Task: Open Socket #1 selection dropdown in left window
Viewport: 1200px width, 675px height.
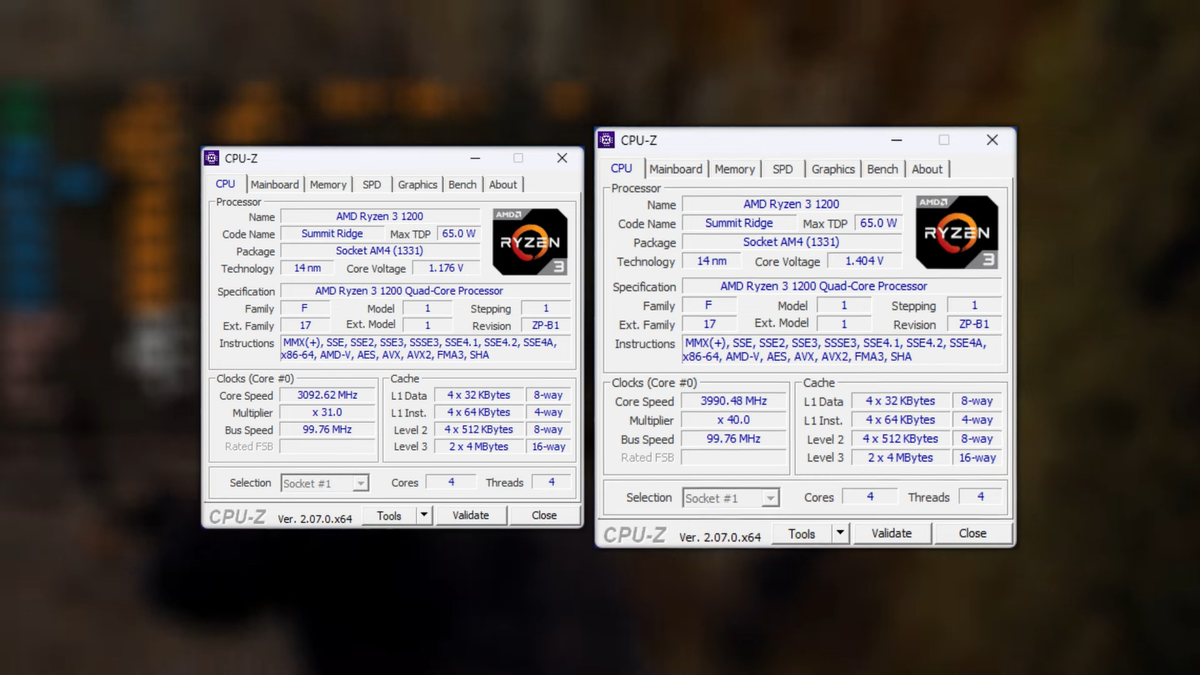Action: (x=324, y=483)
